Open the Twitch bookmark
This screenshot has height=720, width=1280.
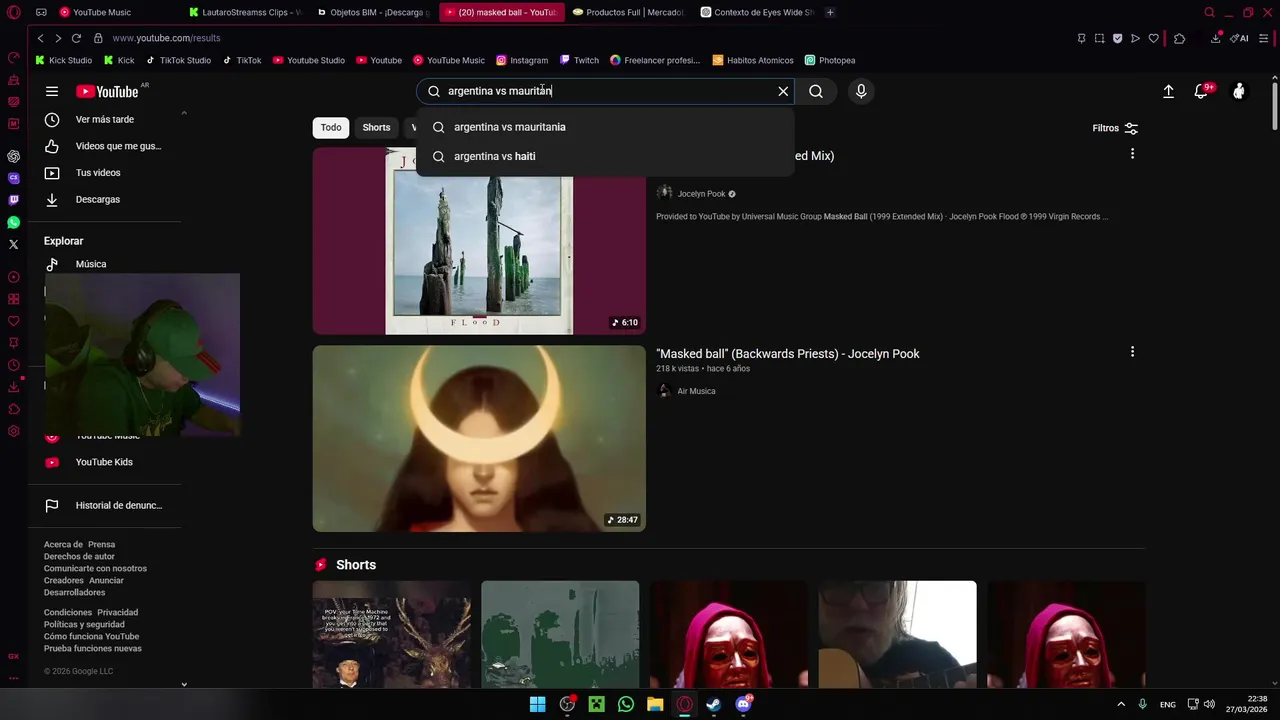580,60
